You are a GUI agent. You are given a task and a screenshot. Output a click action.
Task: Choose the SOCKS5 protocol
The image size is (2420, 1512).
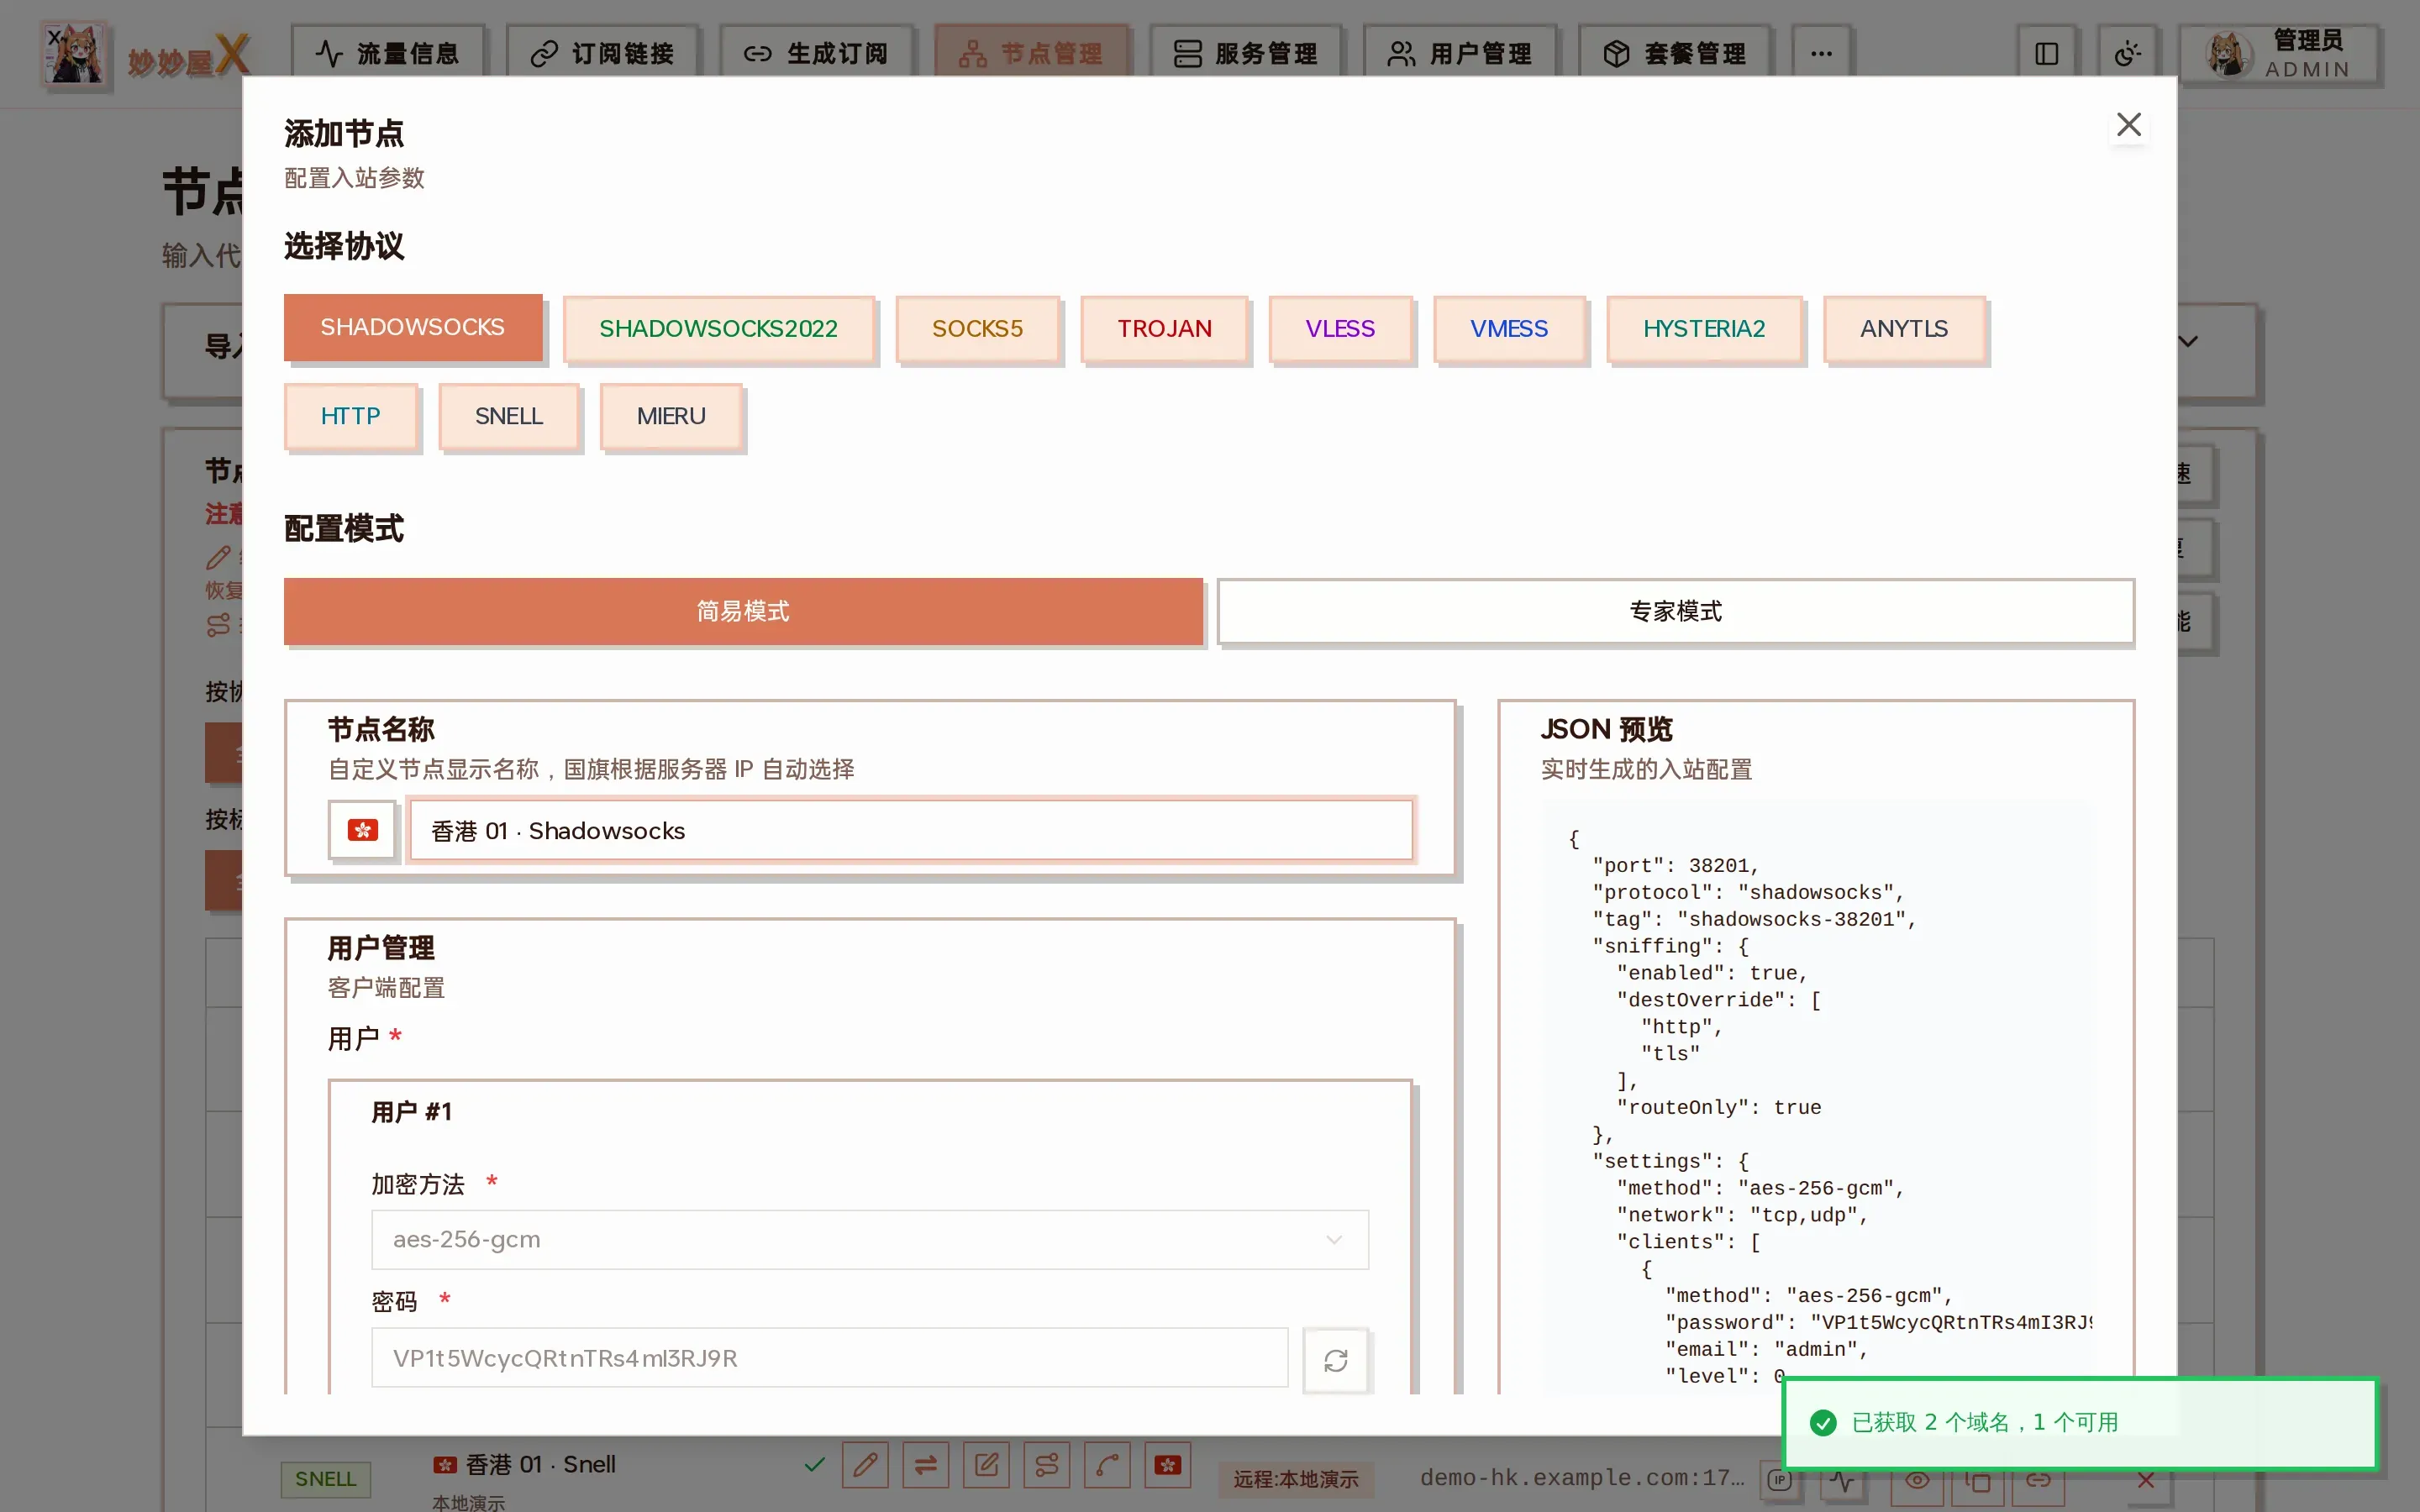[977, 328]
